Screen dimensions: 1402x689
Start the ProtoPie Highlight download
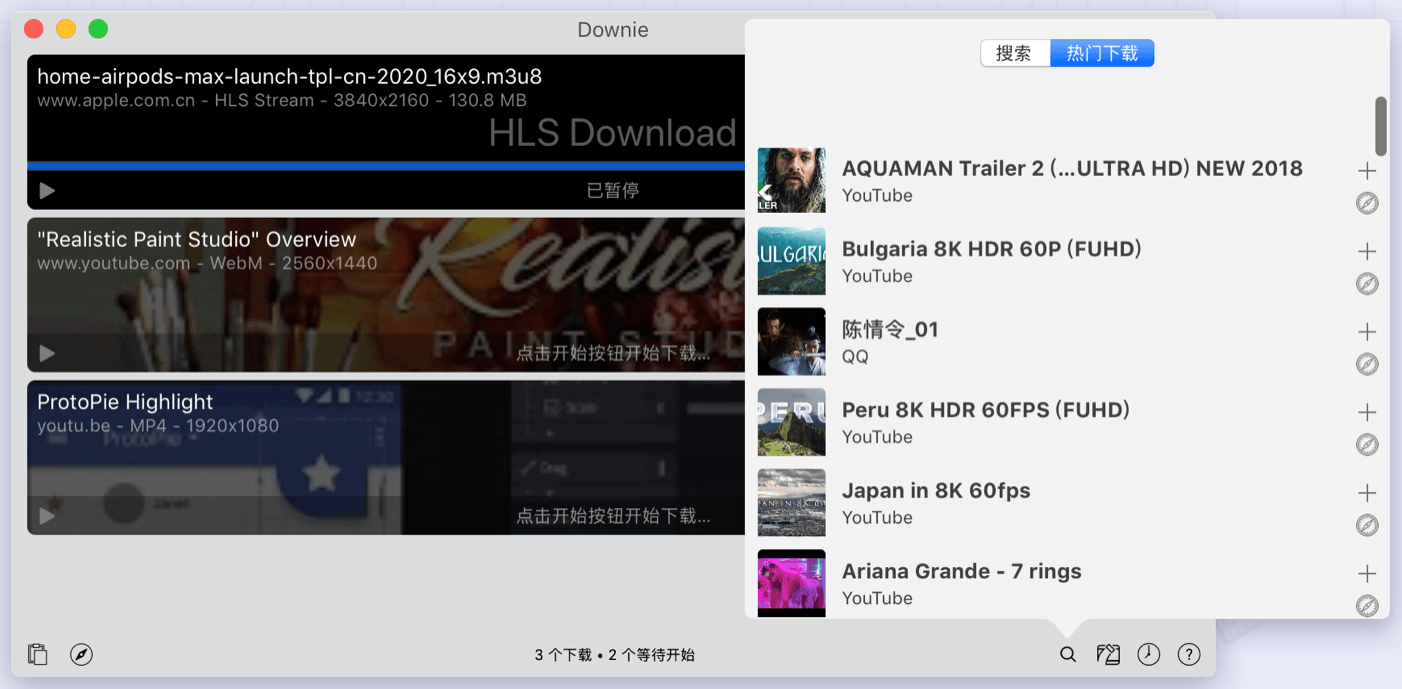tap(47, 516)
